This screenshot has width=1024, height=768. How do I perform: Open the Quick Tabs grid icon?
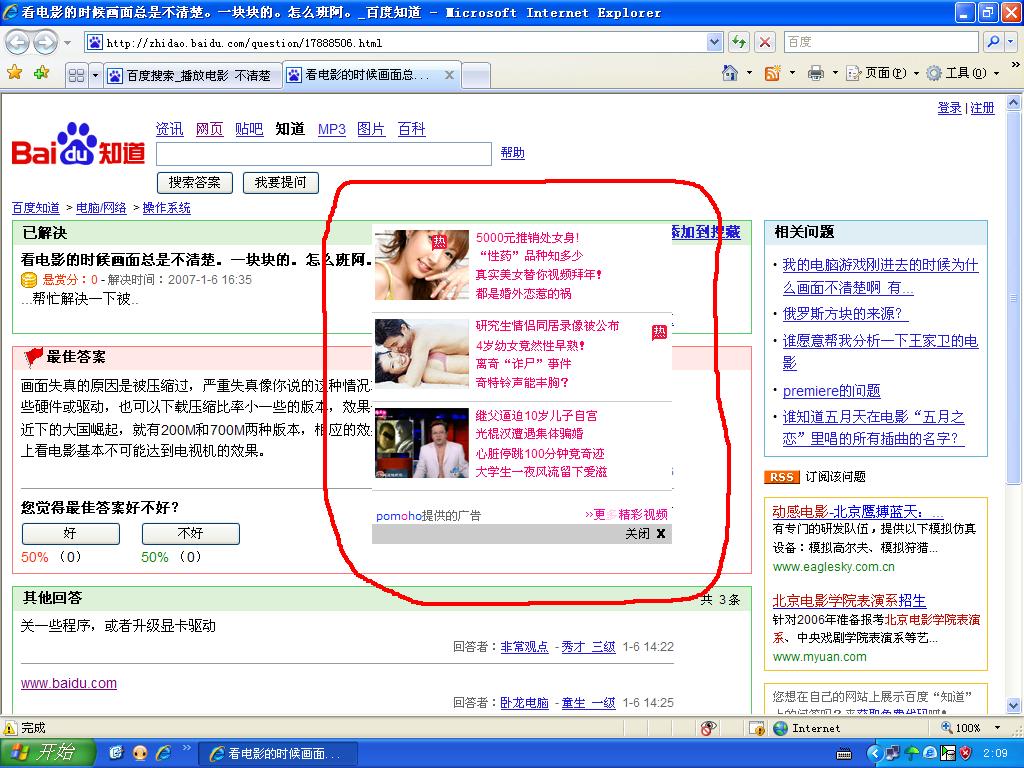click(76, 75)
